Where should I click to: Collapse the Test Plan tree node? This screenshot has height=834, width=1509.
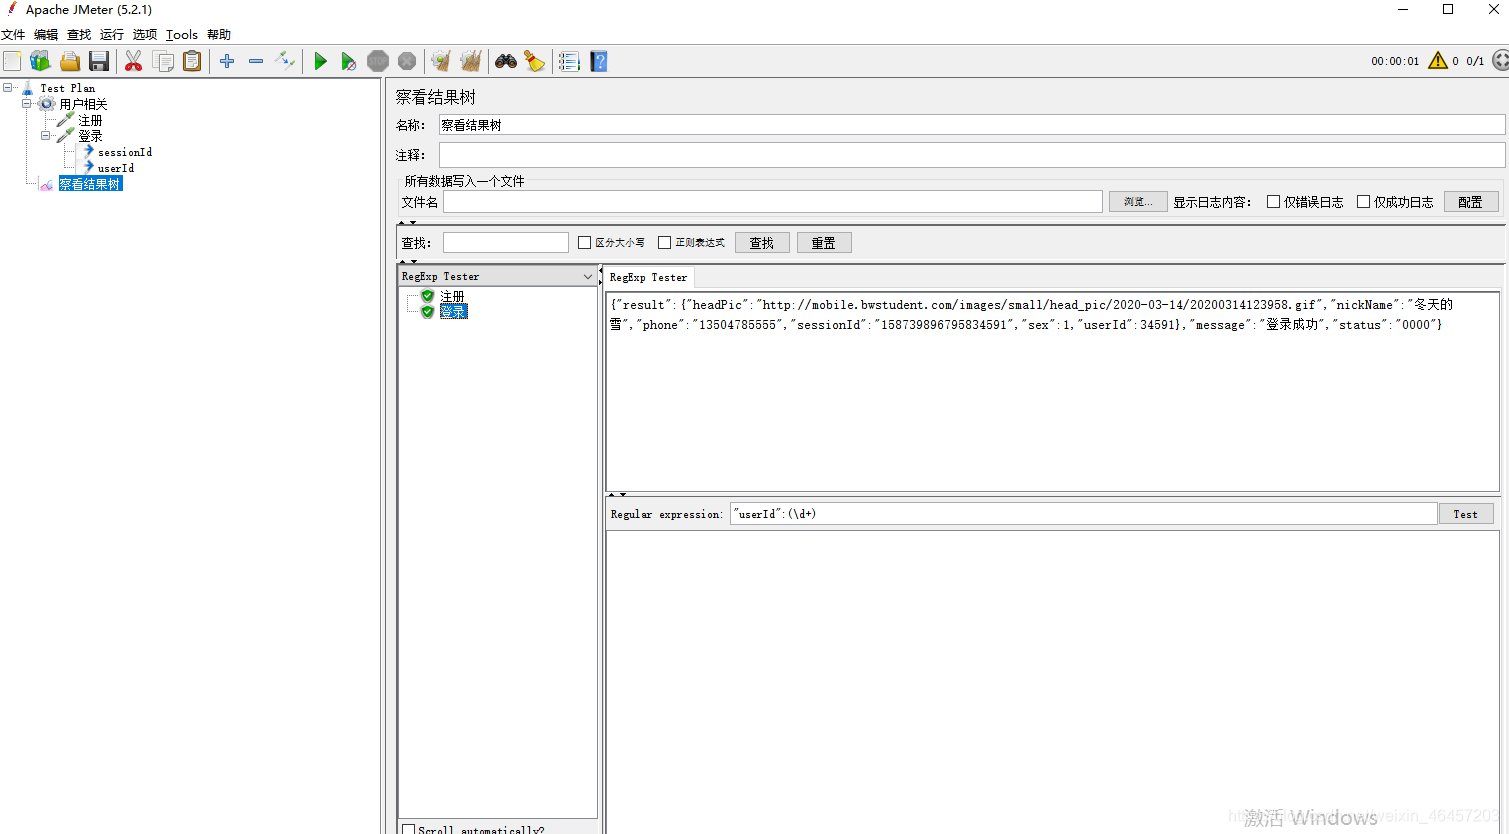coord(8,88)
